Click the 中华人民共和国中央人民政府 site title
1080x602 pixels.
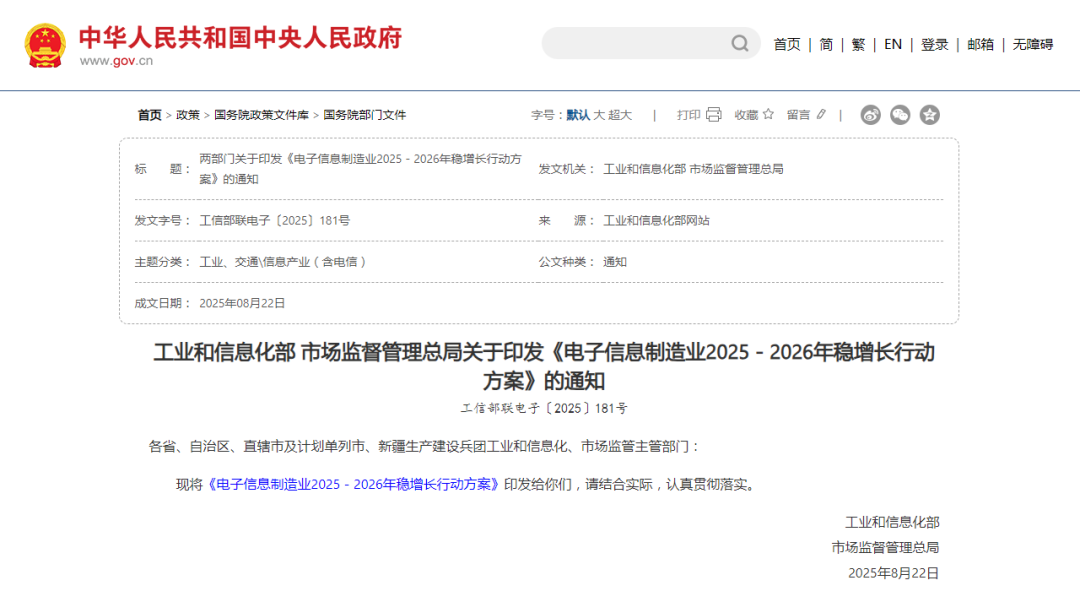240,38
